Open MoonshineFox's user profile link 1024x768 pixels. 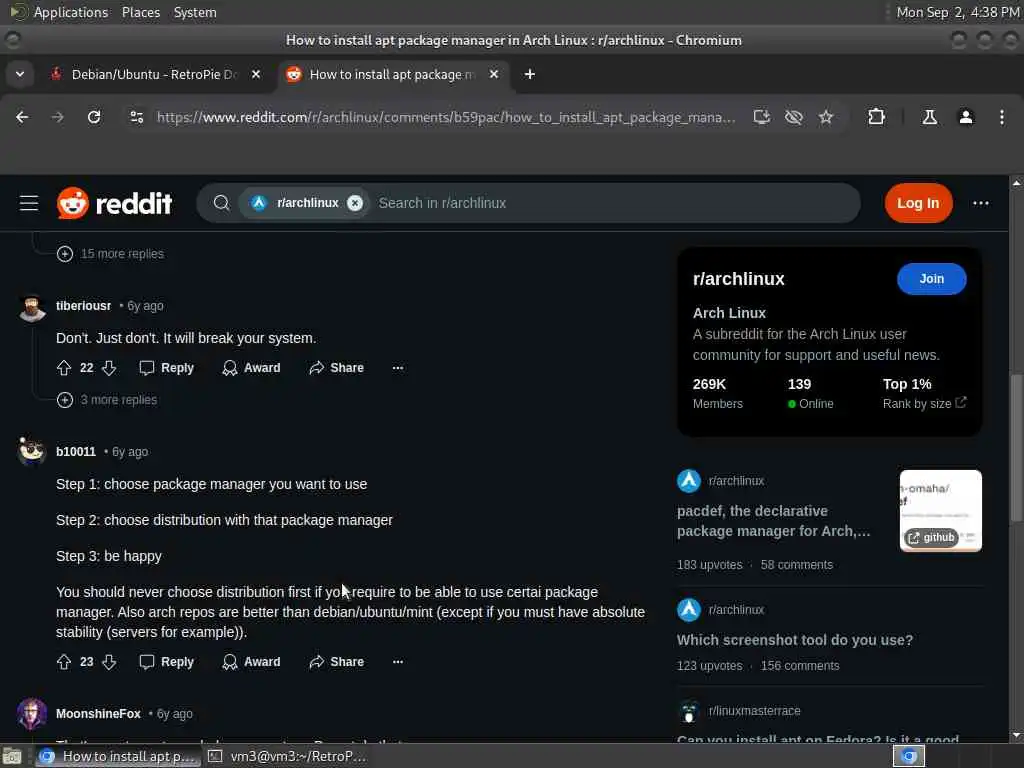click(99, 714)
